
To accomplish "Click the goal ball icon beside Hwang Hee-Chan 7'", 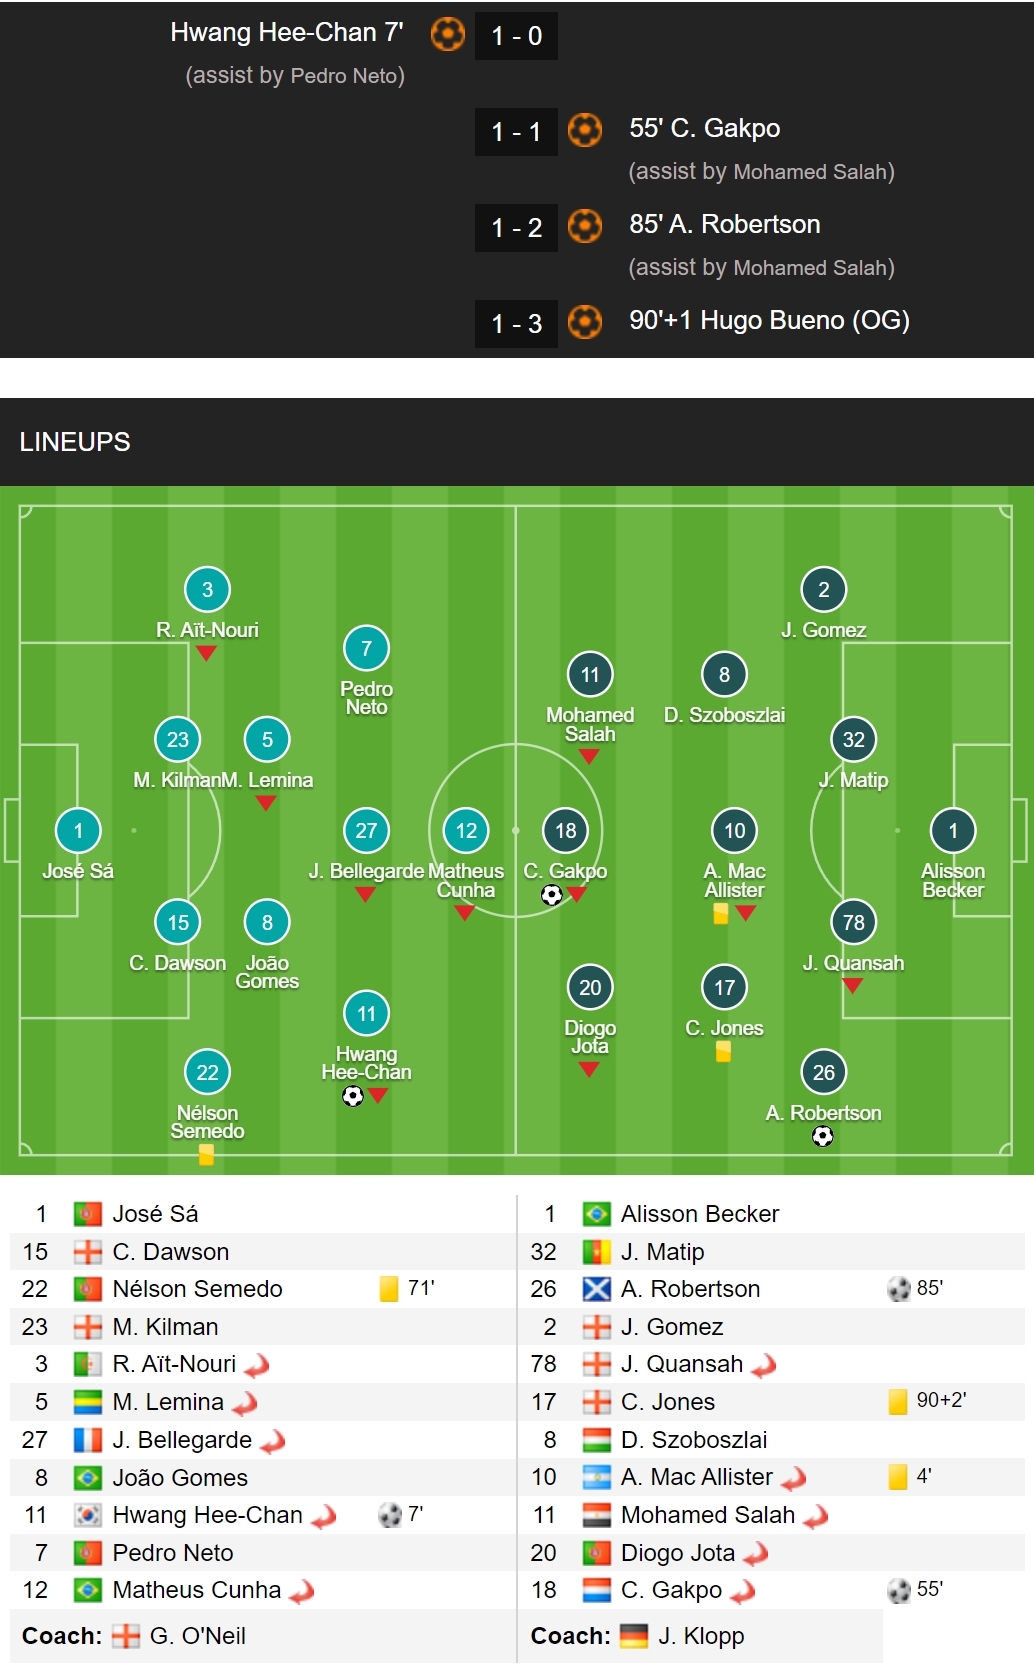I will click(448, 34).
